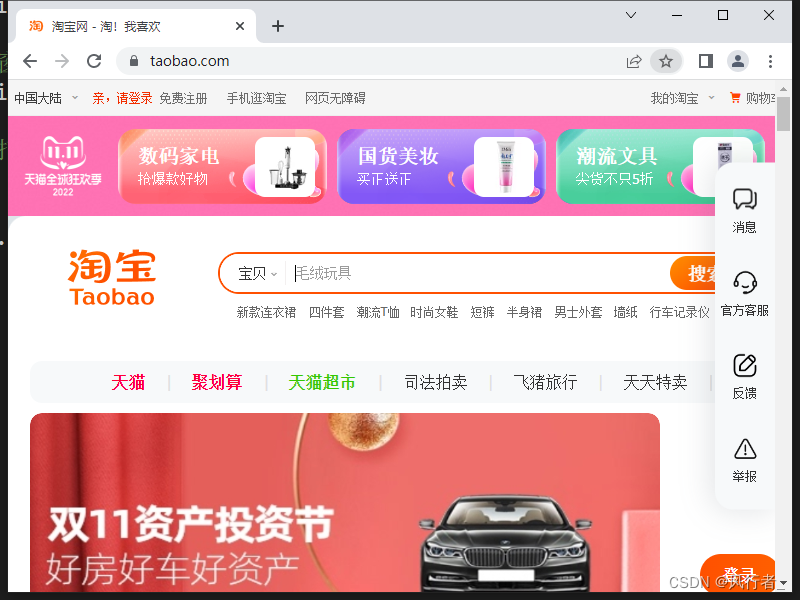Viewport: 800px width, 600px height.
Task: Open 反馈 feedback icon
Action: click(x=744, y=377)
